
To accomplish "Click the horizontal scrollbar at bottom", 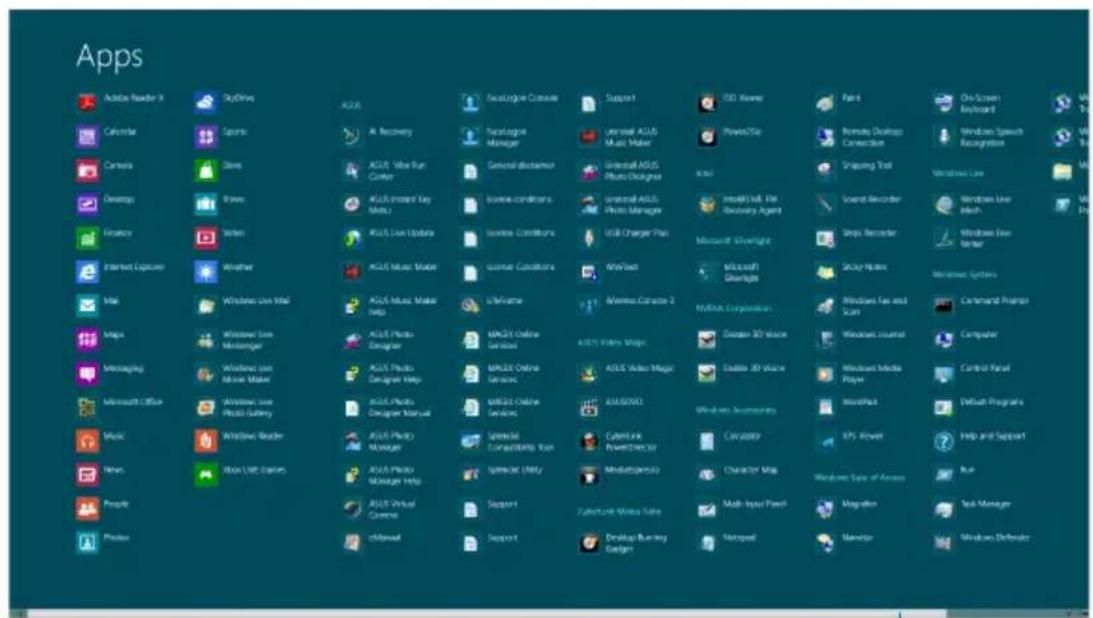I will point(547,614).
